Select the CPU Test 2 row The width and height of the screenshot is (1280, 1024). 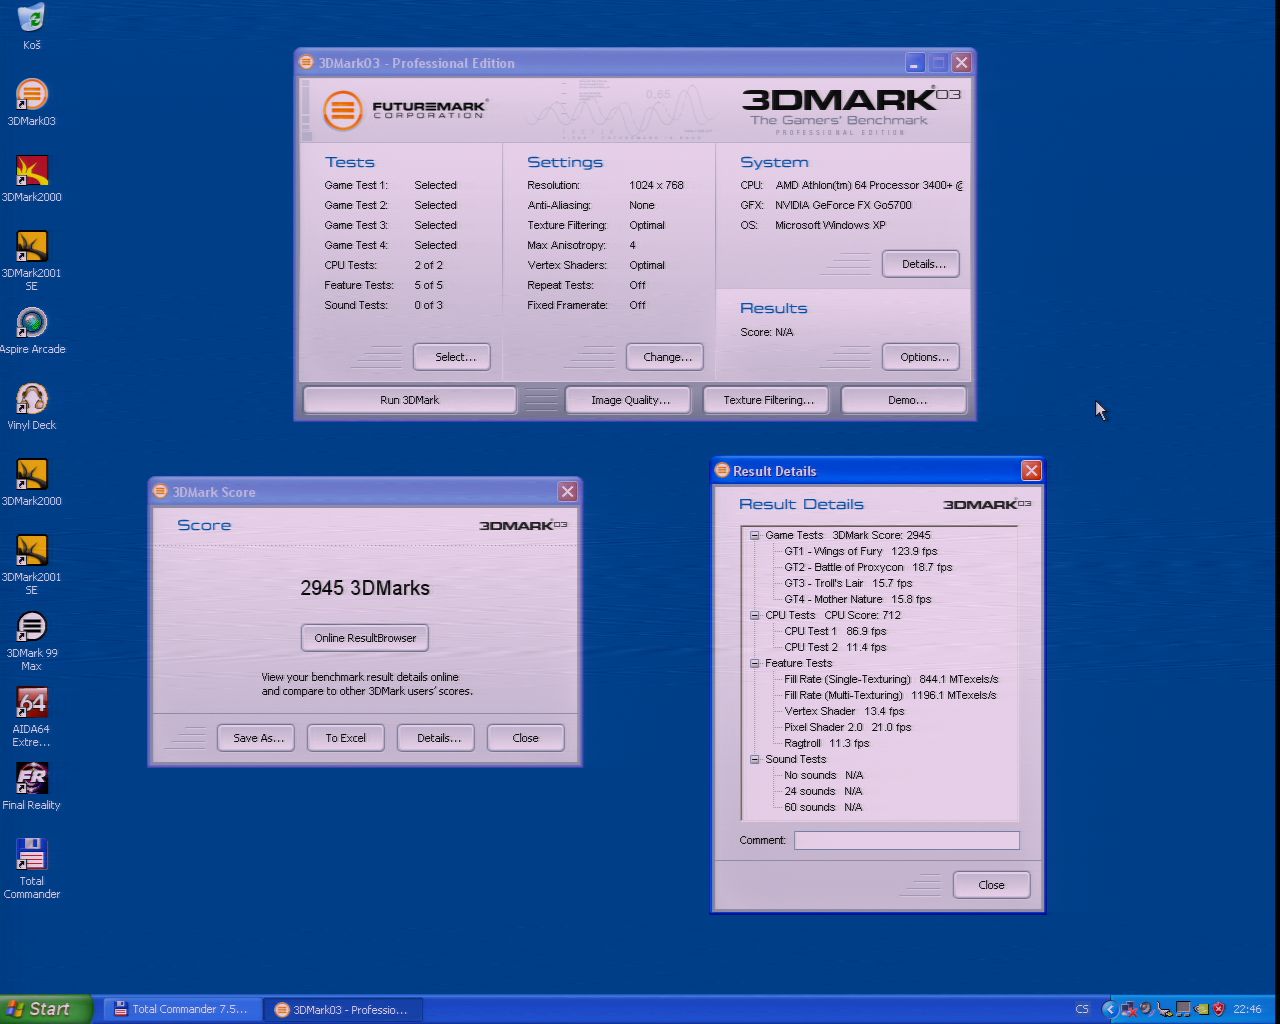click(835, 647)
